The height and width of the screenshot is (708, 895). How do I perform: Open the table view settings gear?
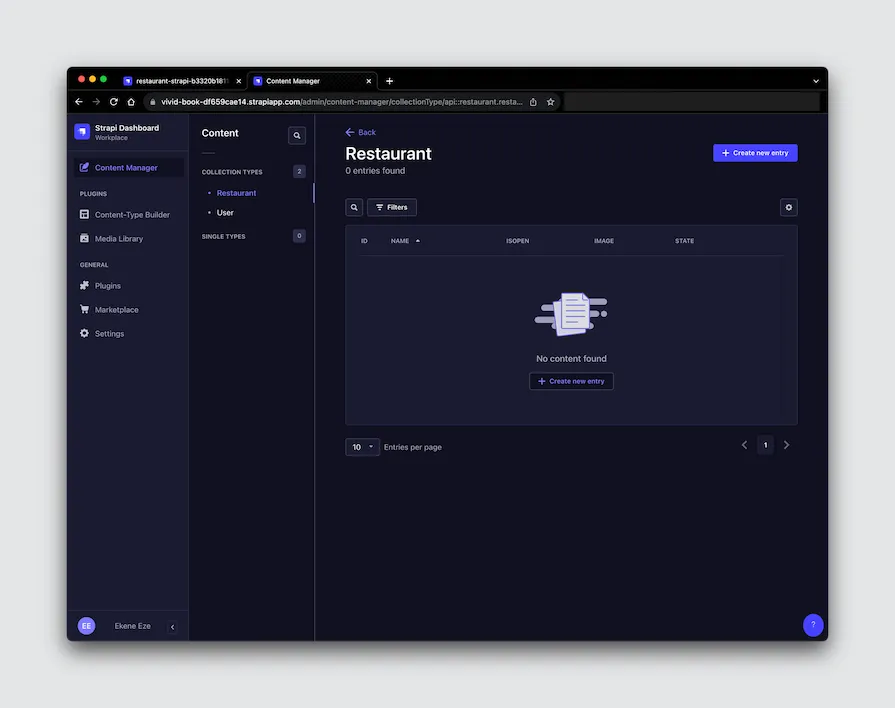[x=788, y=207]
